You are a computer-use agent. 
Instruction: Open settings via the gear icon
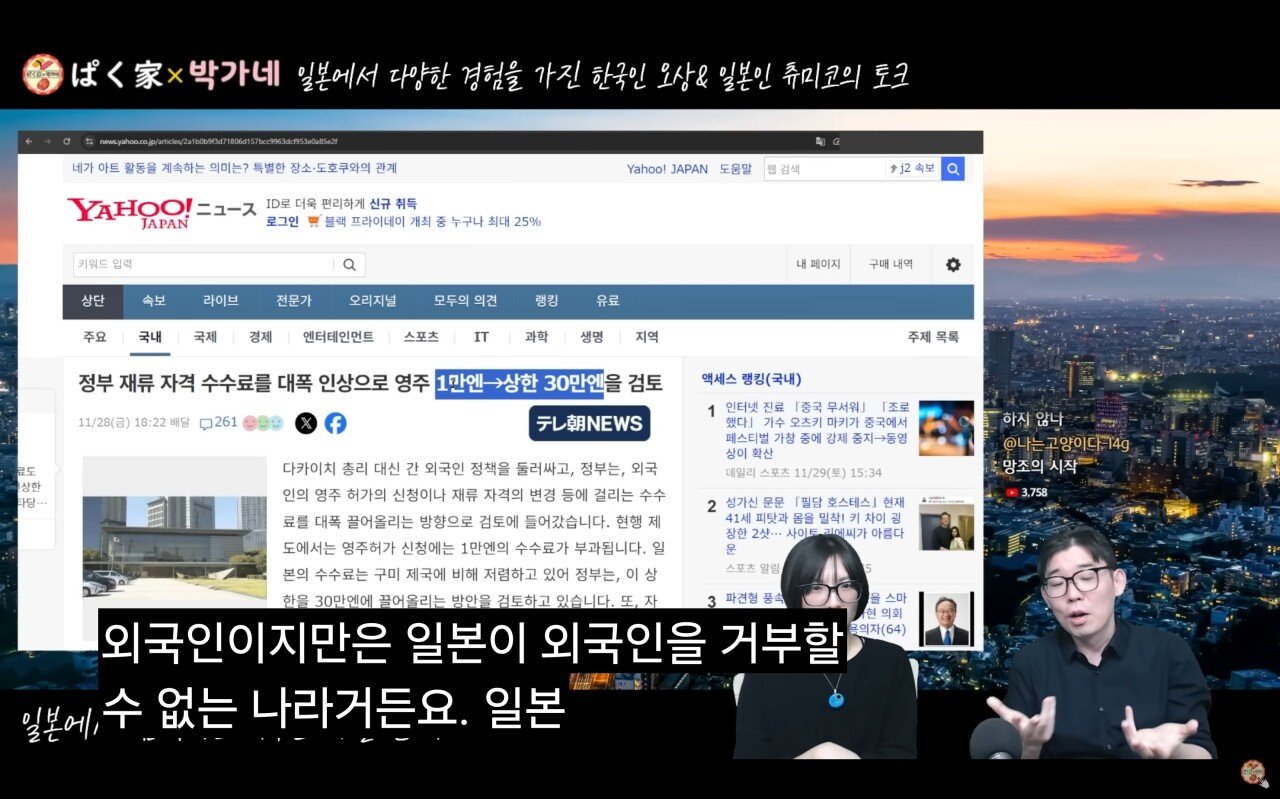tap(953, 265)
